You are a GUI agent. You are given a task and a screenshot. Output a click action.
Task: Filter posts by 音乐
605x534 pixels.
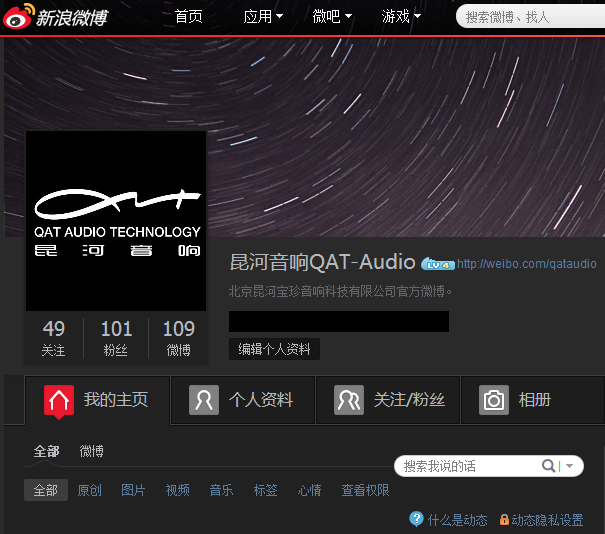[x=221, y=490]
